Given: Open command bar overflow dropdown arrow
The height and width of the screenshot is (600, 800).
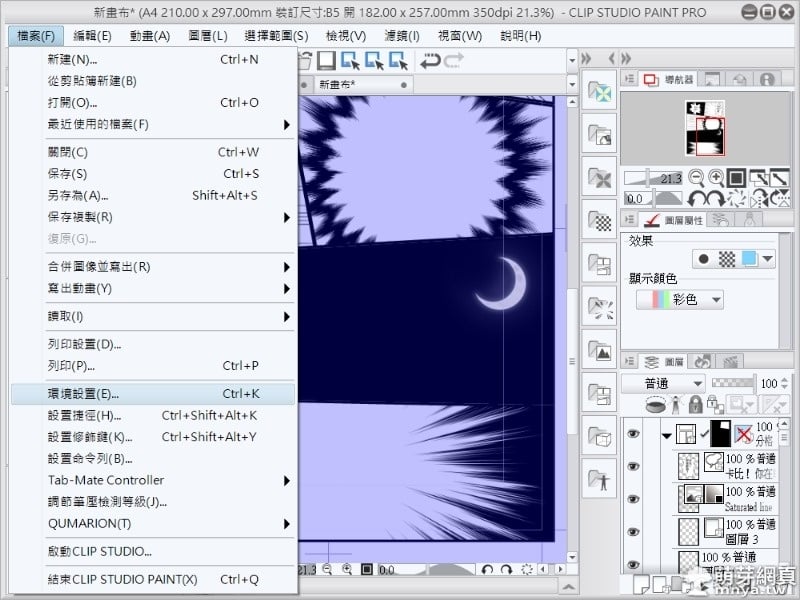Looking at the screenshot, I should pos(572,60).
